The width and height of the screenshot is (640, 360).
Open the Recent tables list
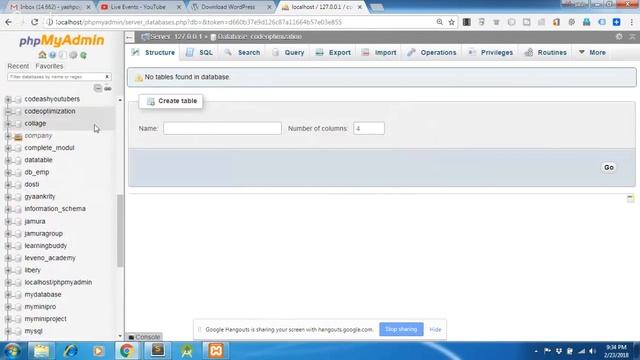pyautogui.click(x=18, y=66)
